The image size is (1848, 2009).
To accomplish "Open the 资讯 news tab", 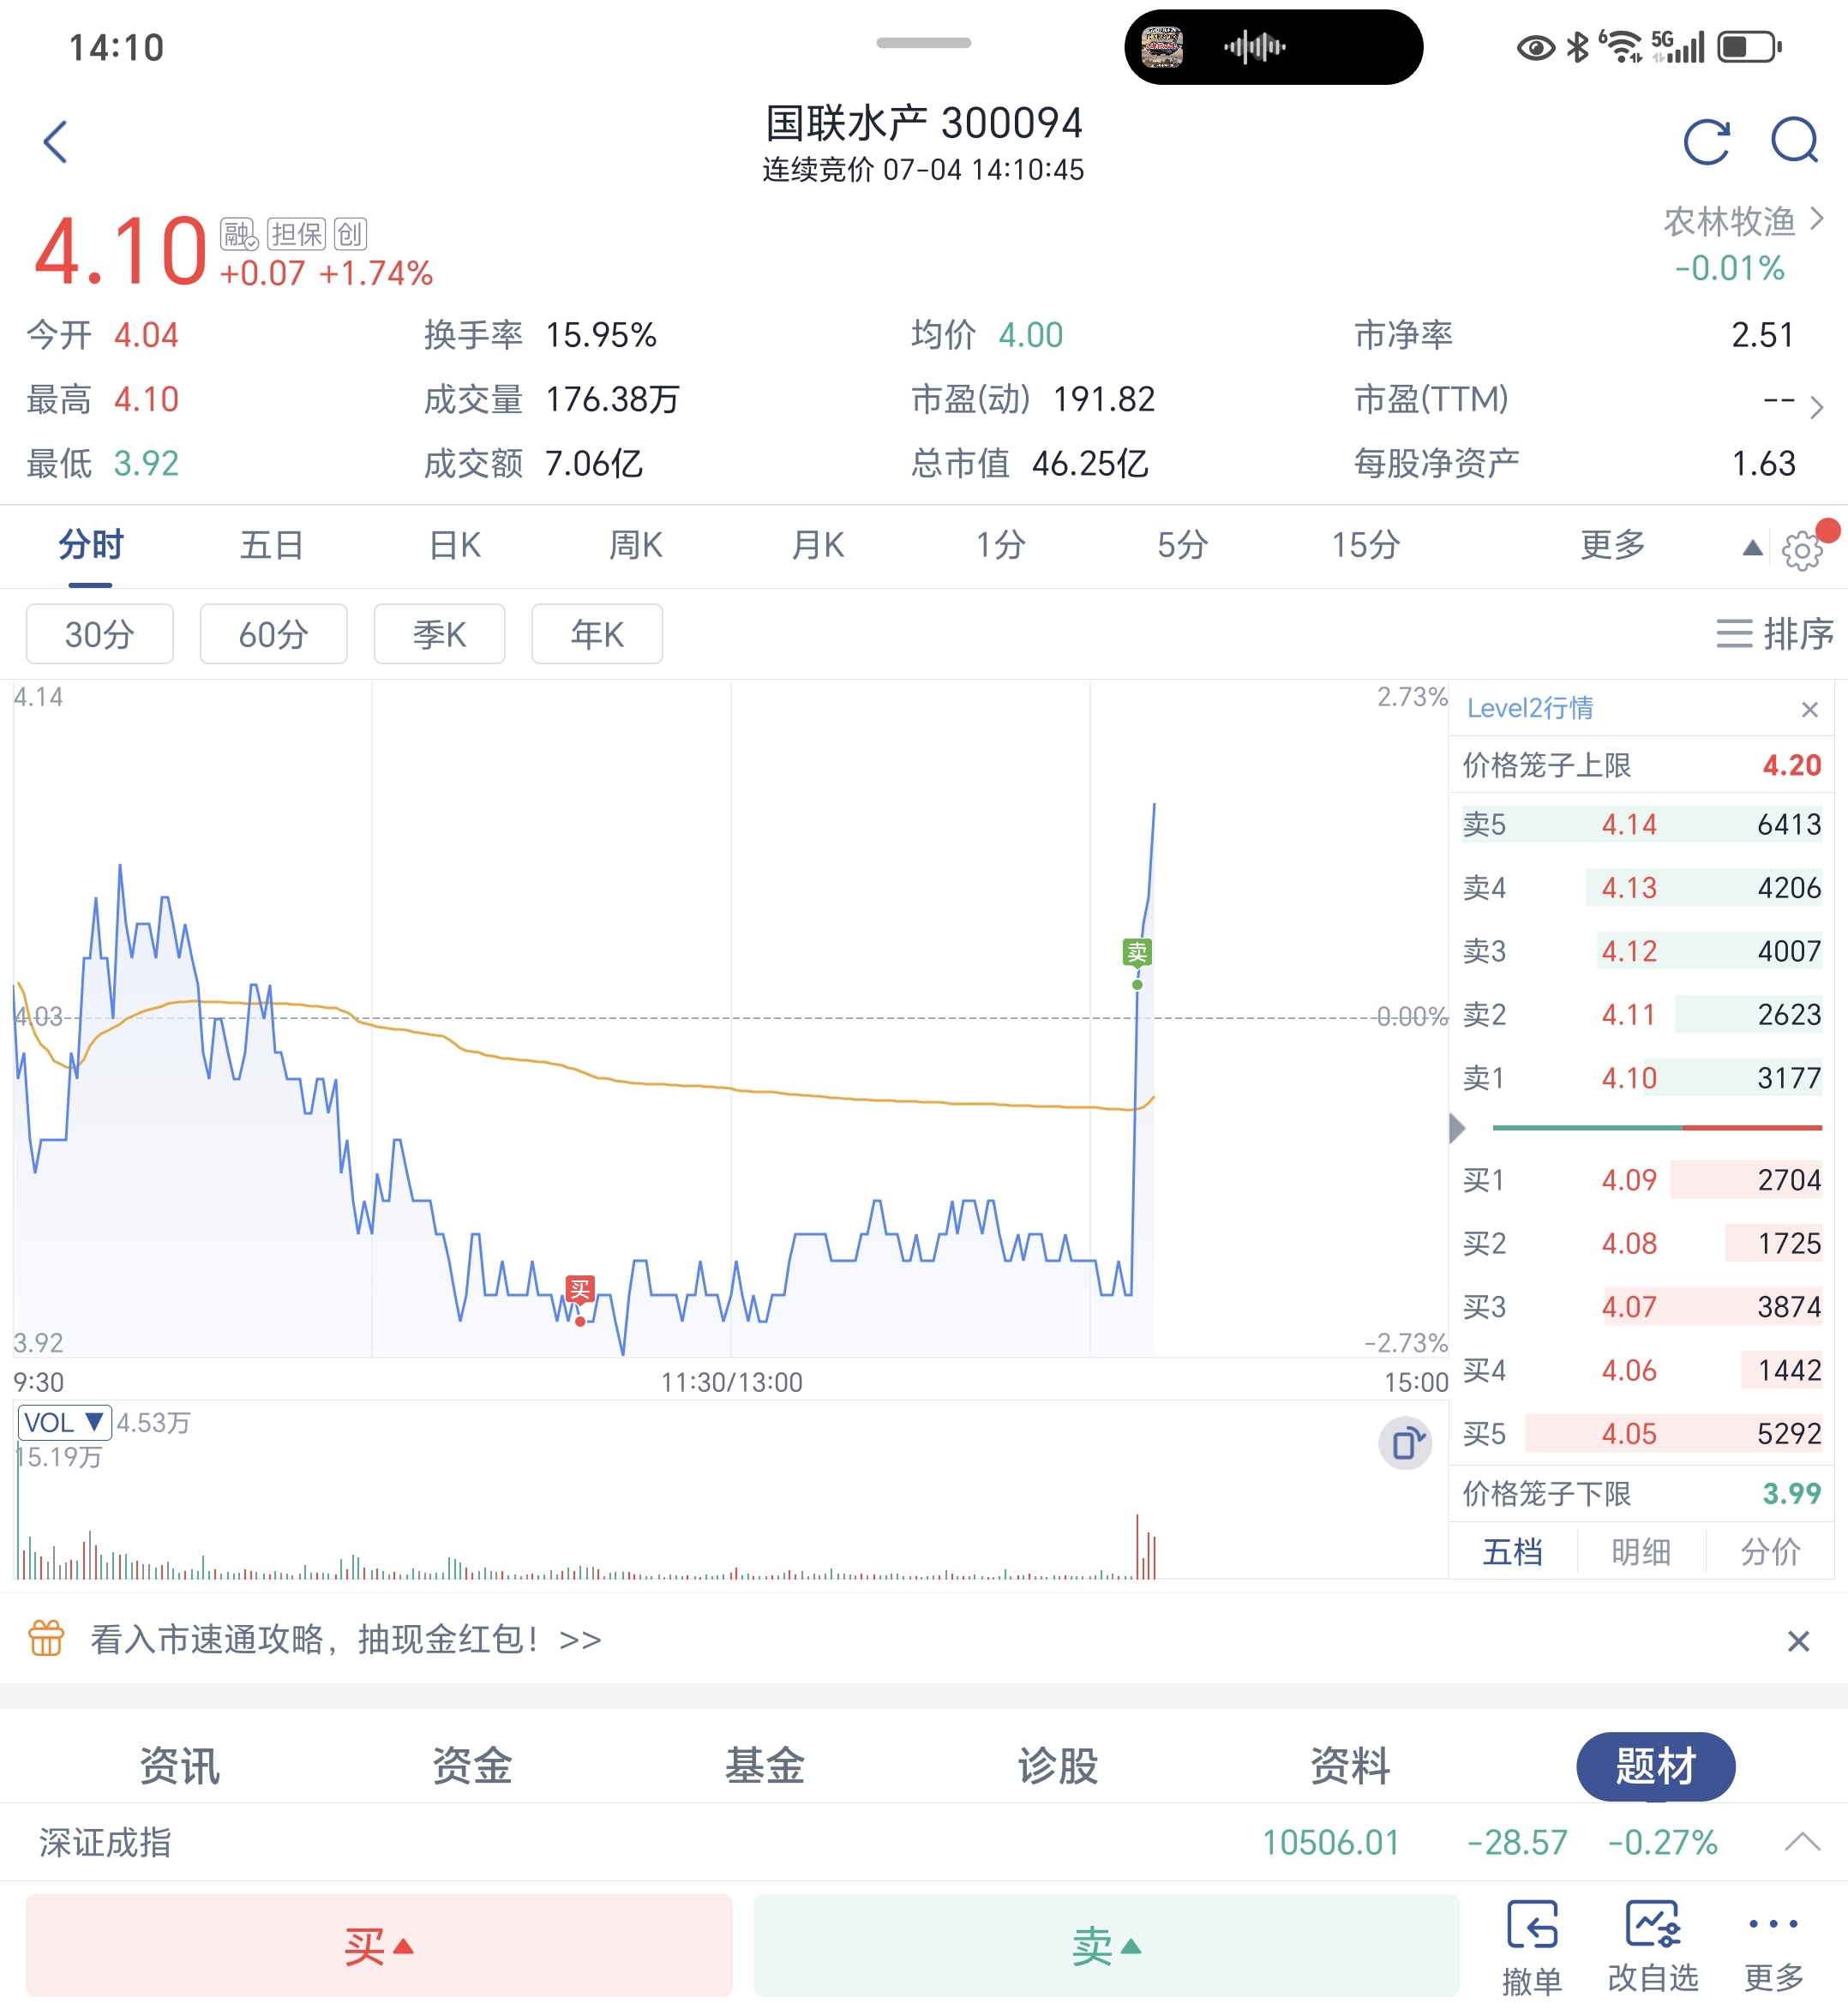I will click(x=179, y=1765).
